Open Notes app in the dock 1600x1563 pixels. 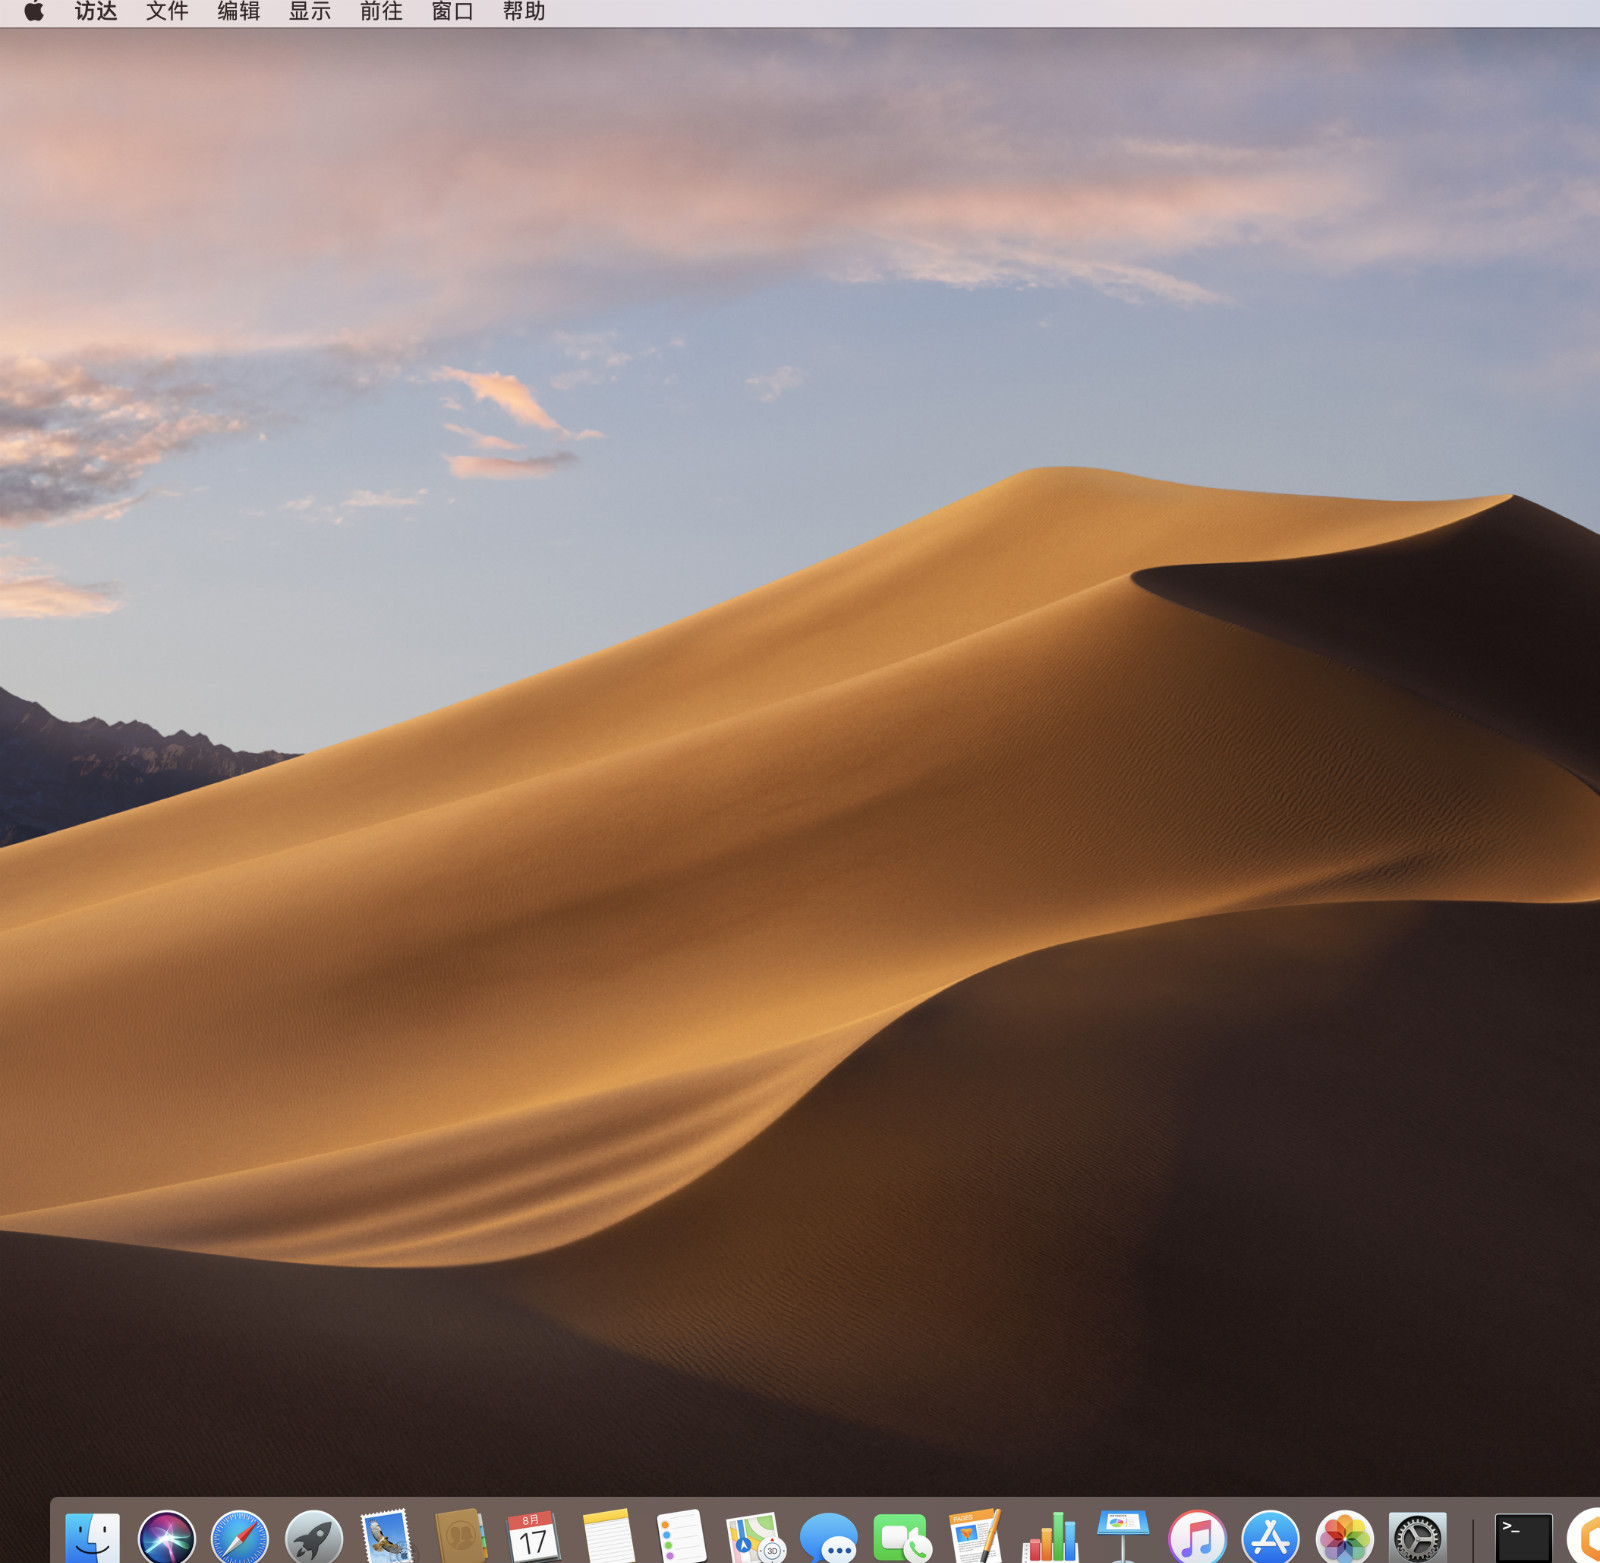tap(608, 1537)
